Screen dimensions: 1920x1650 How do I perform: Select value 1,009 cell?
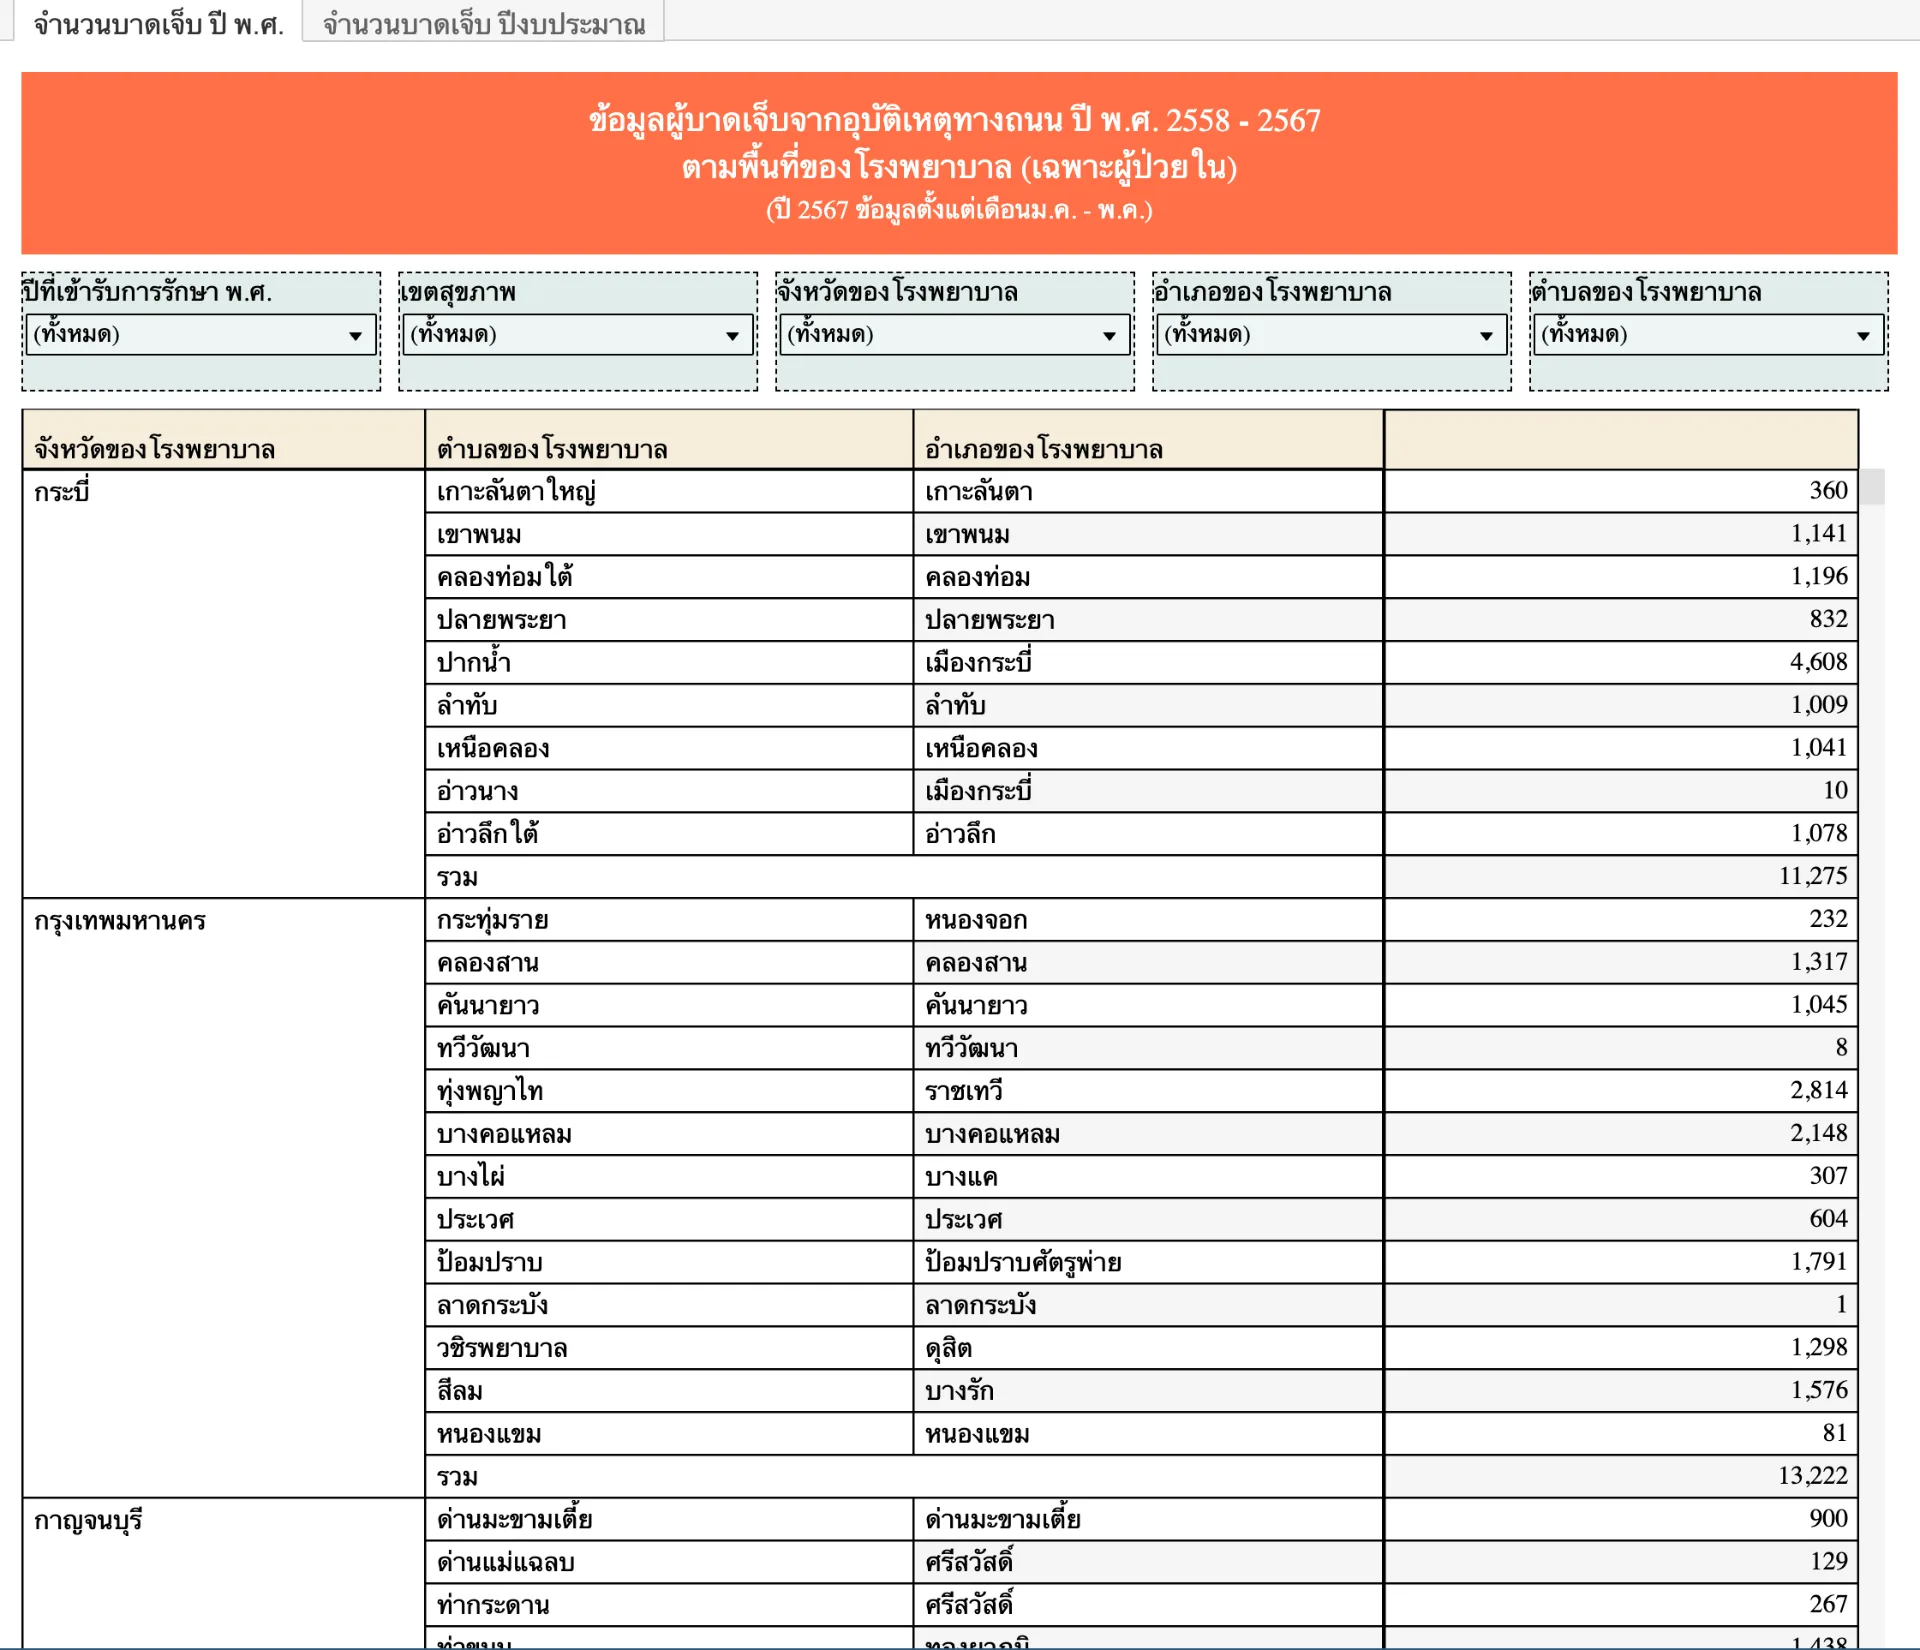coord(1621,705)
